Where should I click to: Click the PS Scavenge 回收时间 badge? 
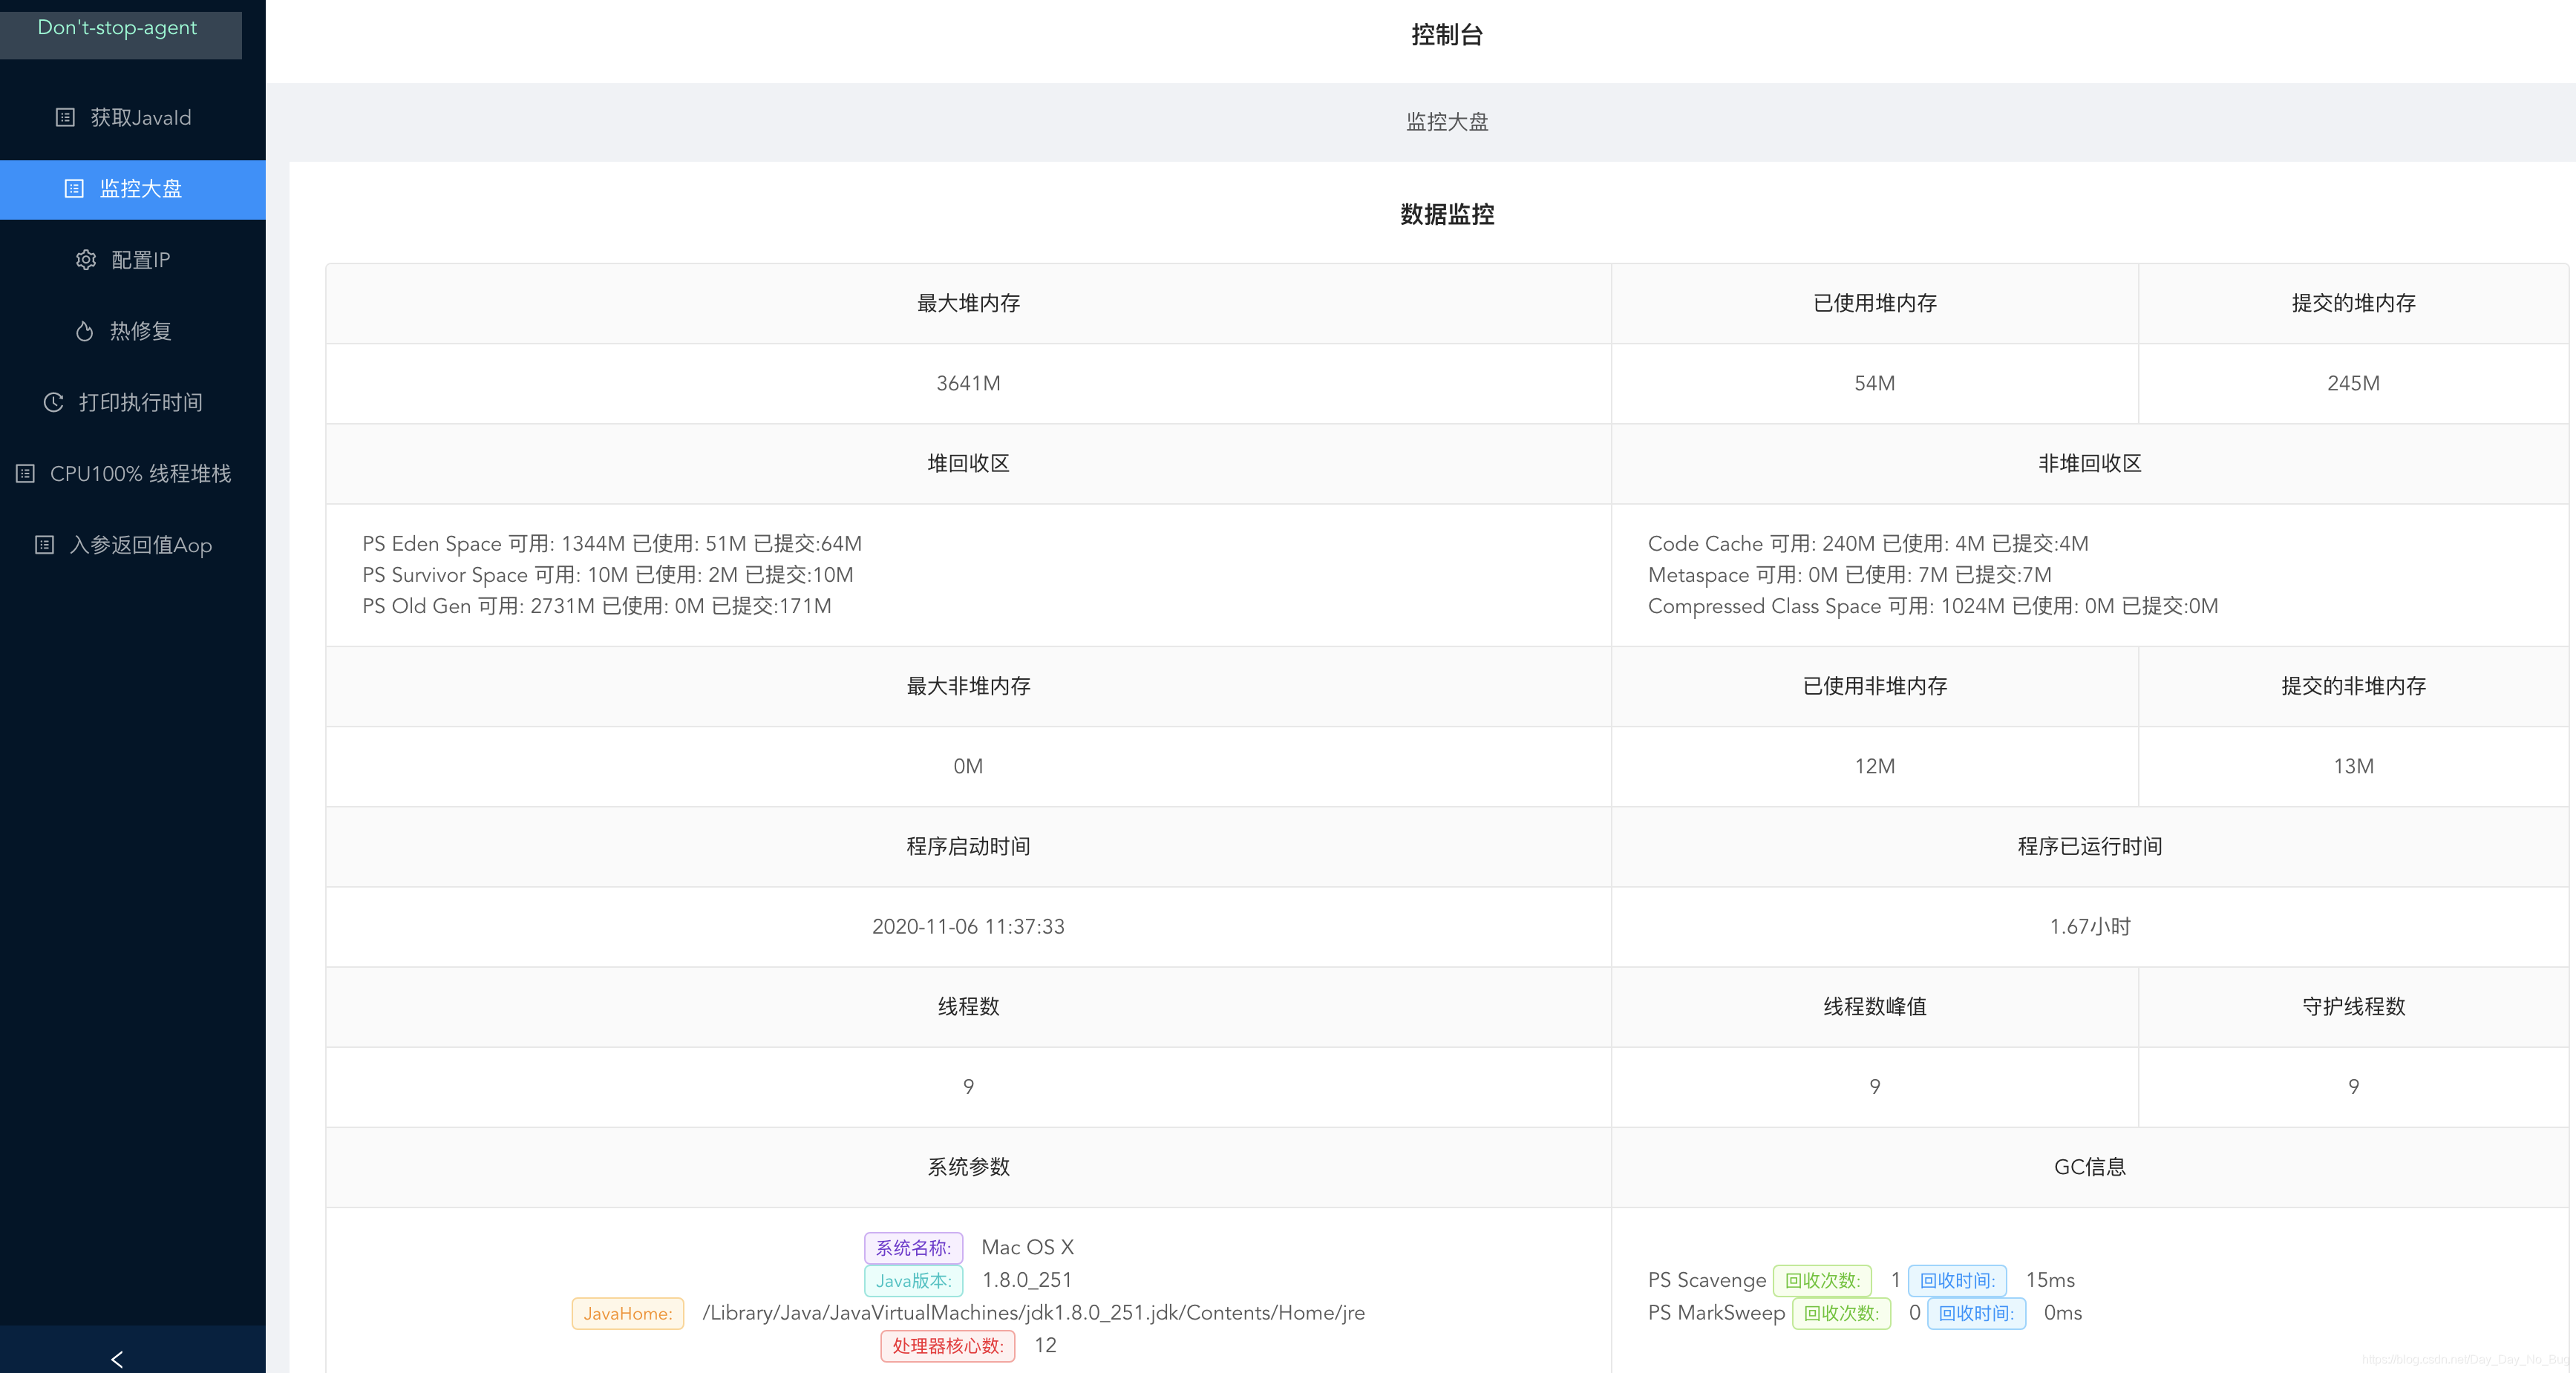coord(1957,1280)
